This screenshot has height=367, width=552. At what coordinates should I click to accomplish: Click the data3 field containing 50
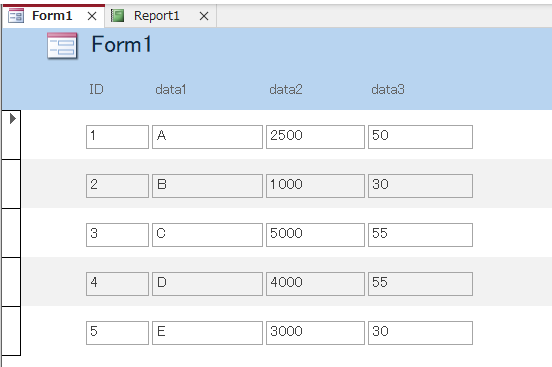420,137
